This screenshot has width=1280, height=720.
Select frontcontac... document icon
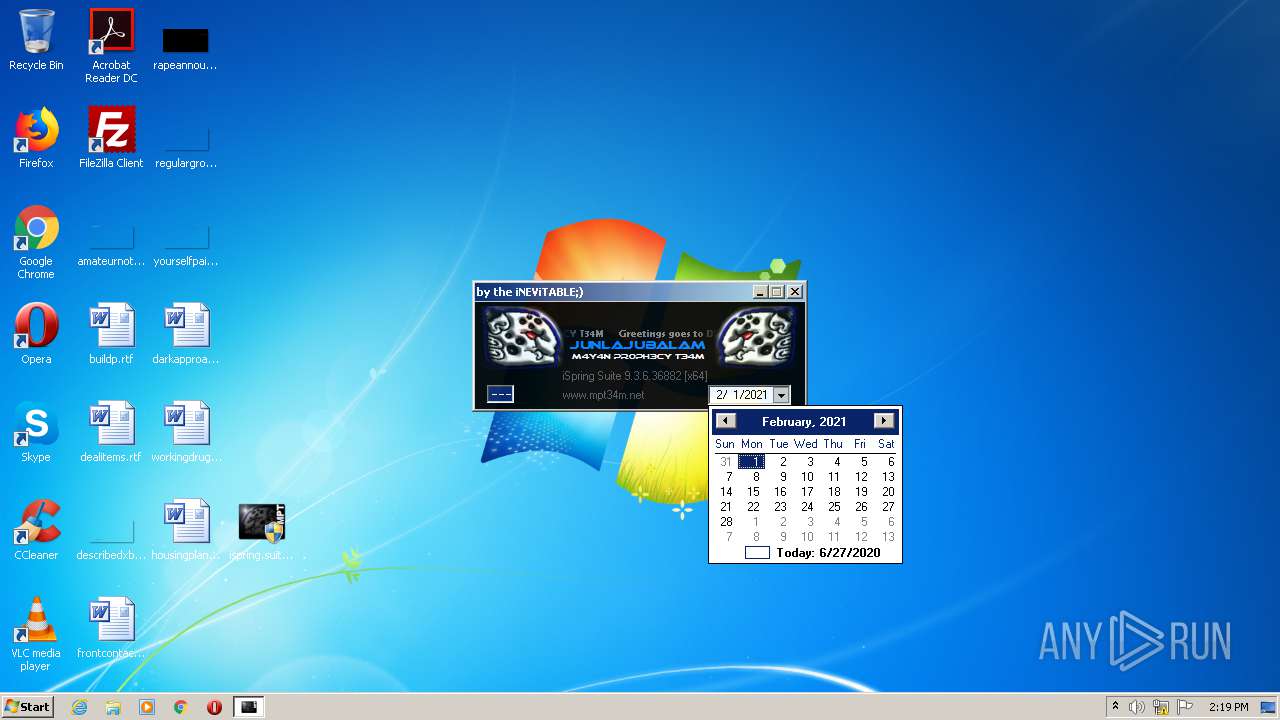point(111,628)
